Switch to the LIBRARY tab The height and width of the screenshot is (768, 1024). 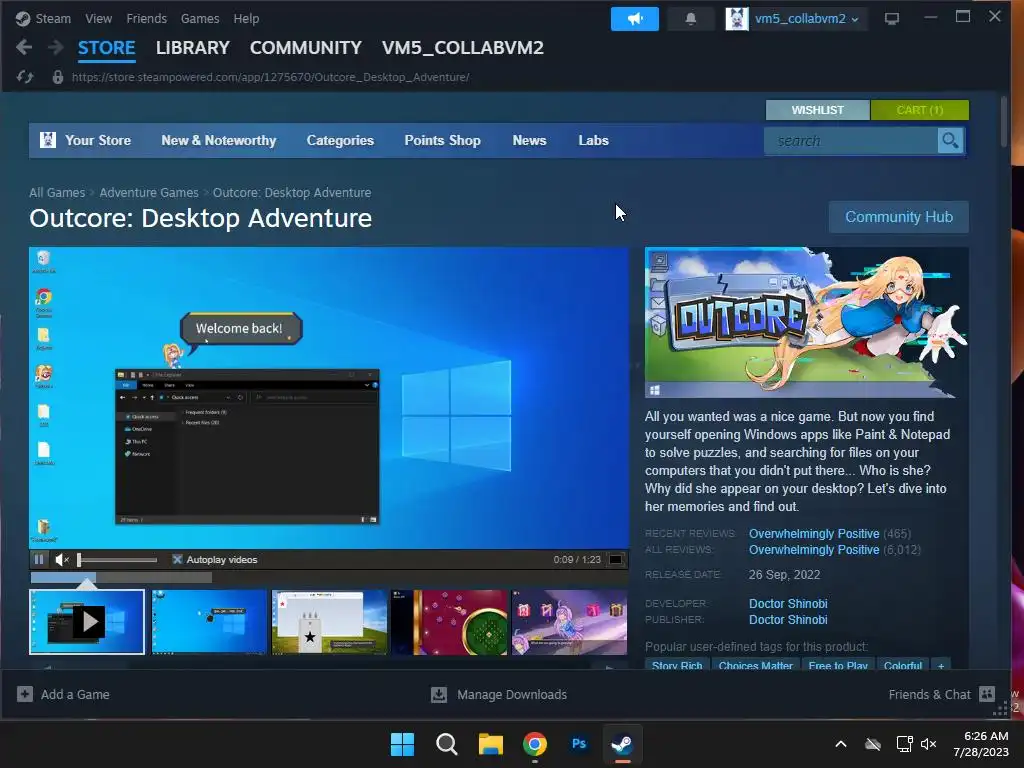(193, 48)
